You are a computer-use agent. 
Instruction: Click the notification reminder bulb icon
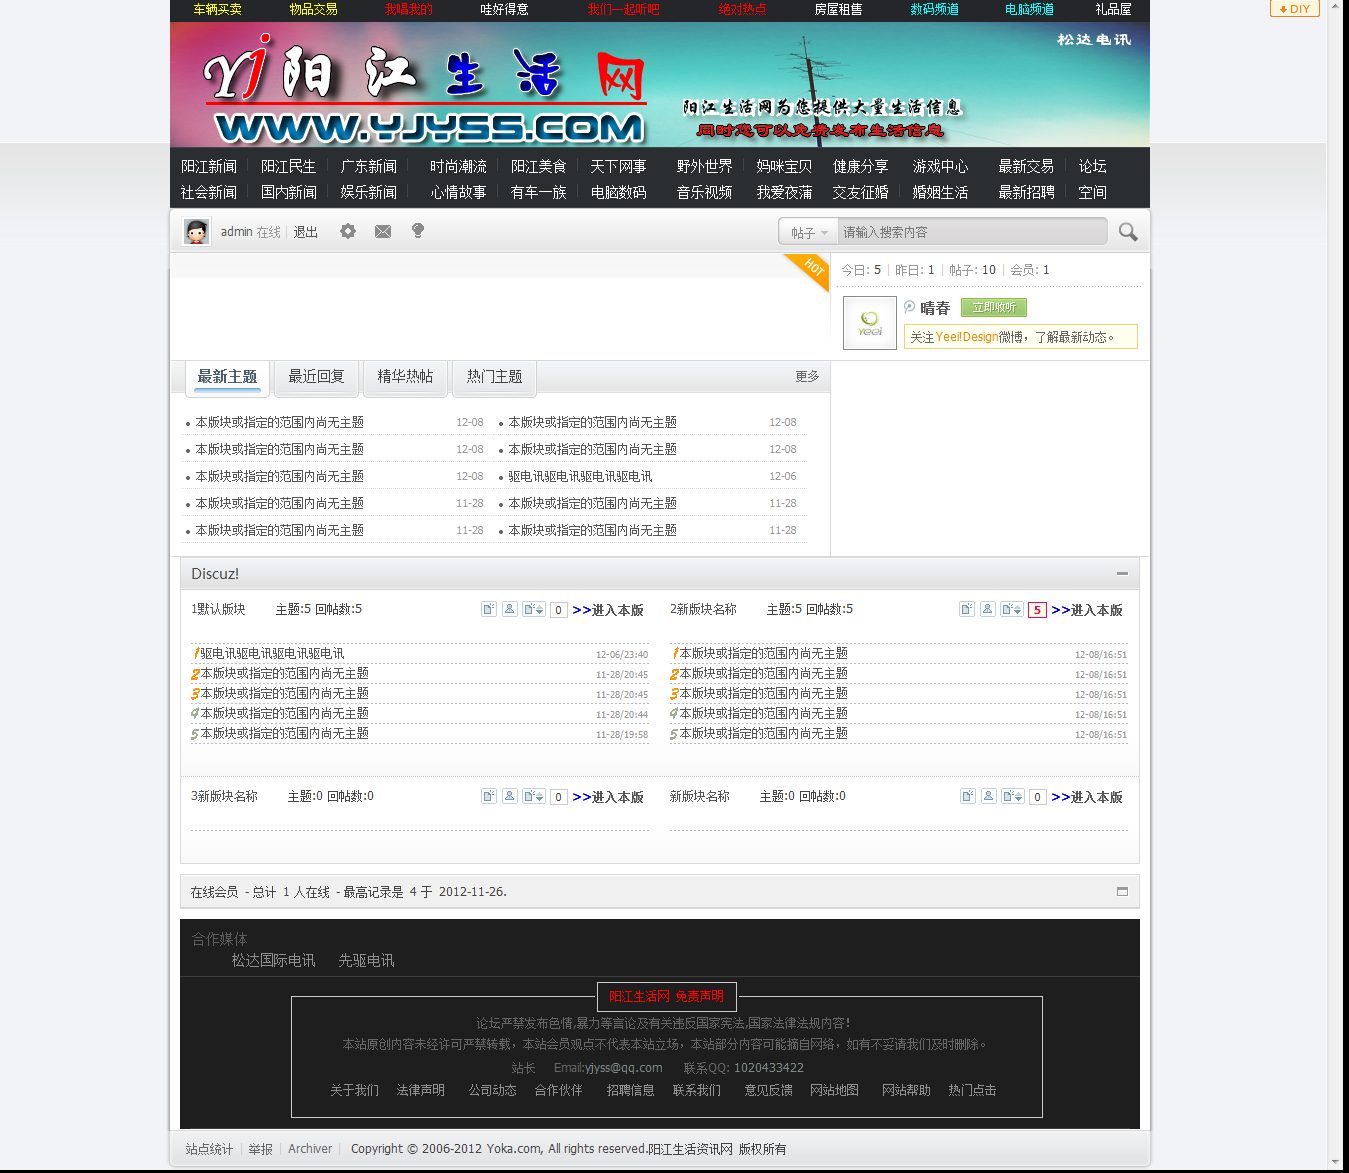[417, 231]
